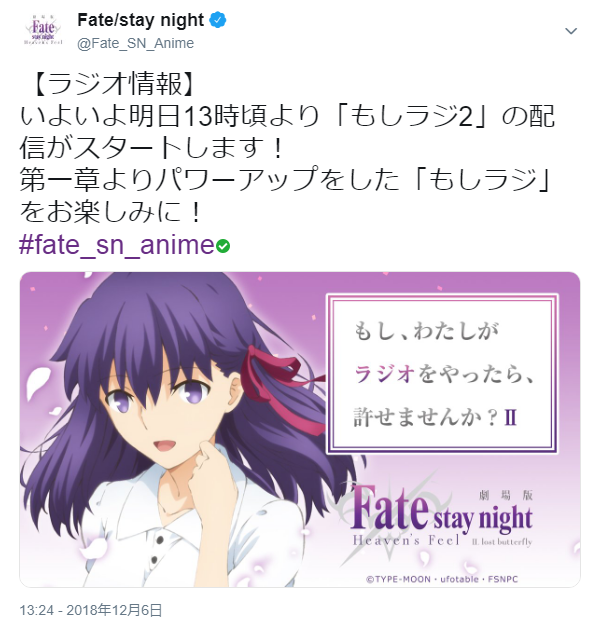Image resolution: width=590 pixels, height=626 pixels.
Task: Click the TYPE-MOON ufotable copyright text
Action: 442,579
